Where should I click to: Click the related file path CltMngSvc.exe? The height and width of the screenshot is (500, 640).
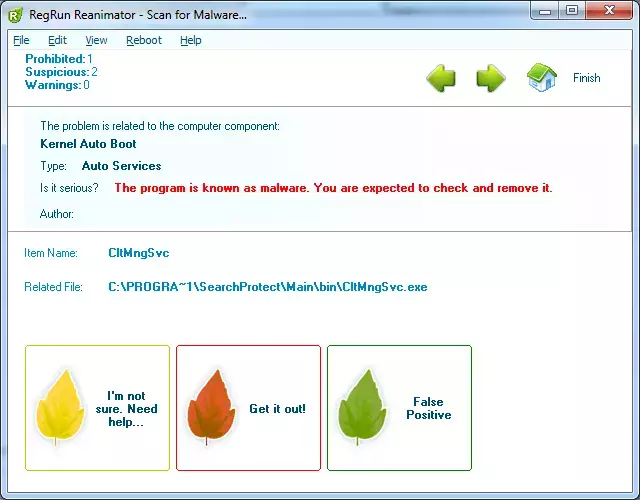click(268, 287)
